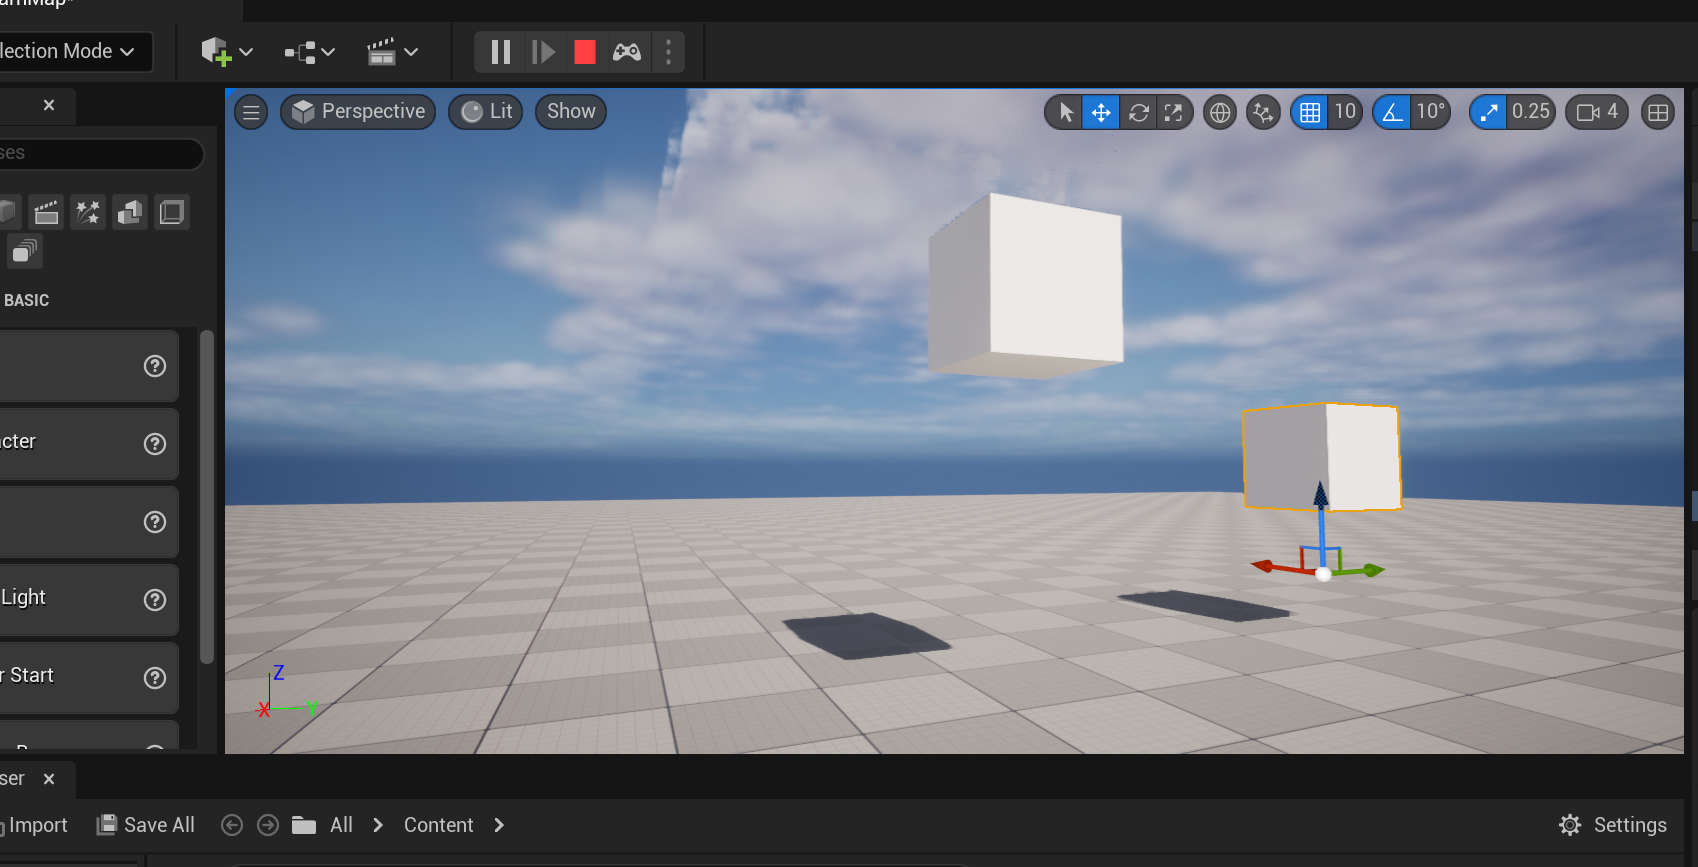Click the red X-axis gizmo arrow
The image size is (1698, 867).
pyautogui.click(x=1264, y=566)
